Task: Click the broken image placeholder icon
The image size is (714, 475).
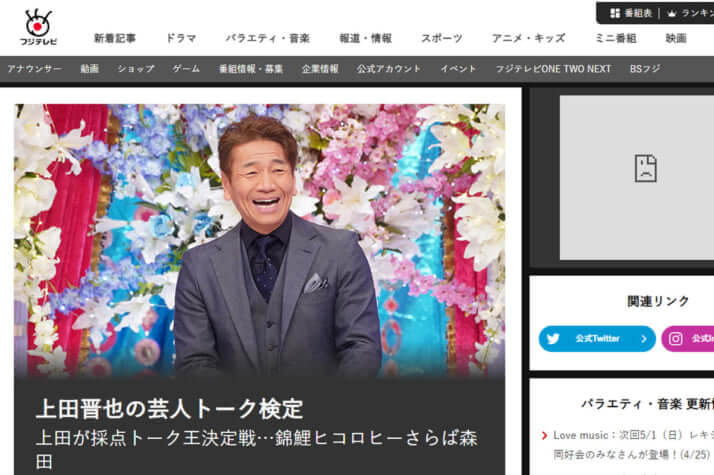Action: pyautogui.click(x=646, y=169)
